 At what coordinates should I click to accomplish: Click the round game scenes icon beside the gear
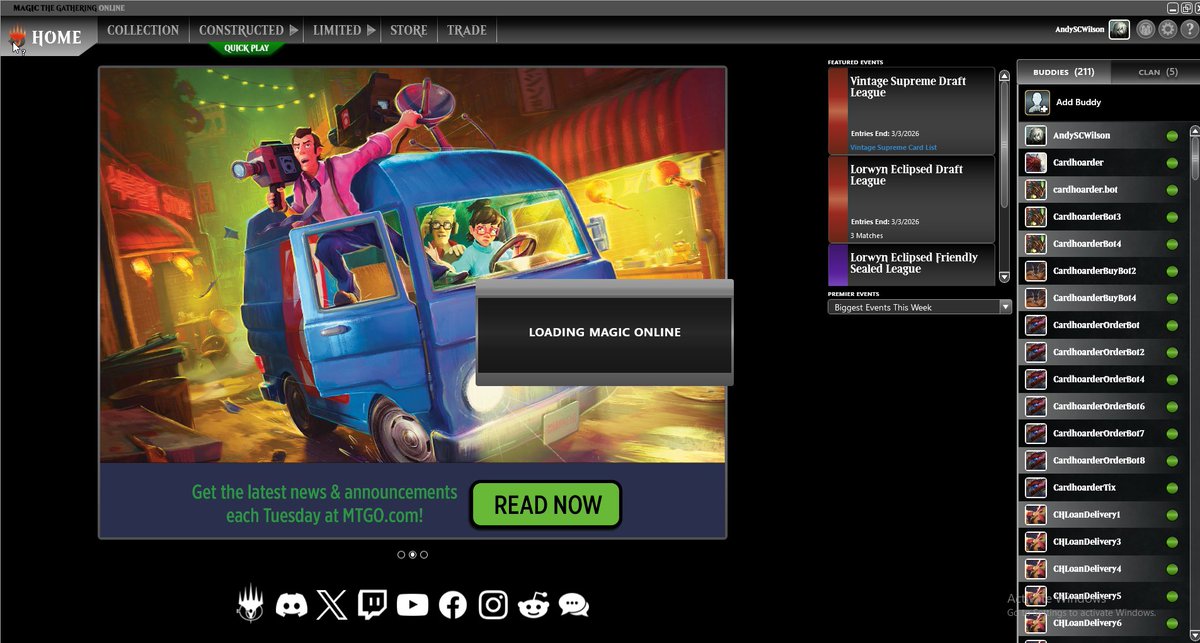[x=1145, y=30]
